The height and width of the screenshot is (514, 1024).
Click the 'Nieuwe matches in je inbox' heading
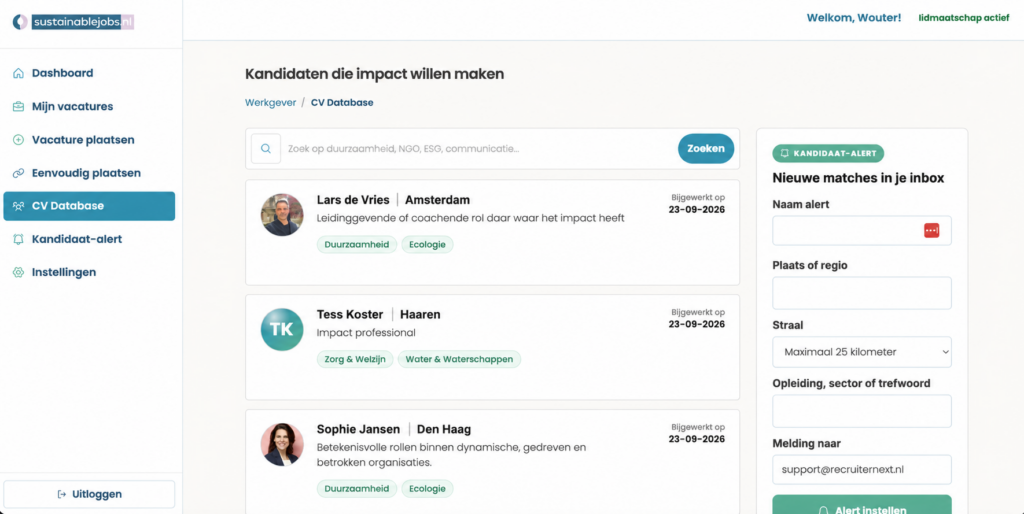858,178
